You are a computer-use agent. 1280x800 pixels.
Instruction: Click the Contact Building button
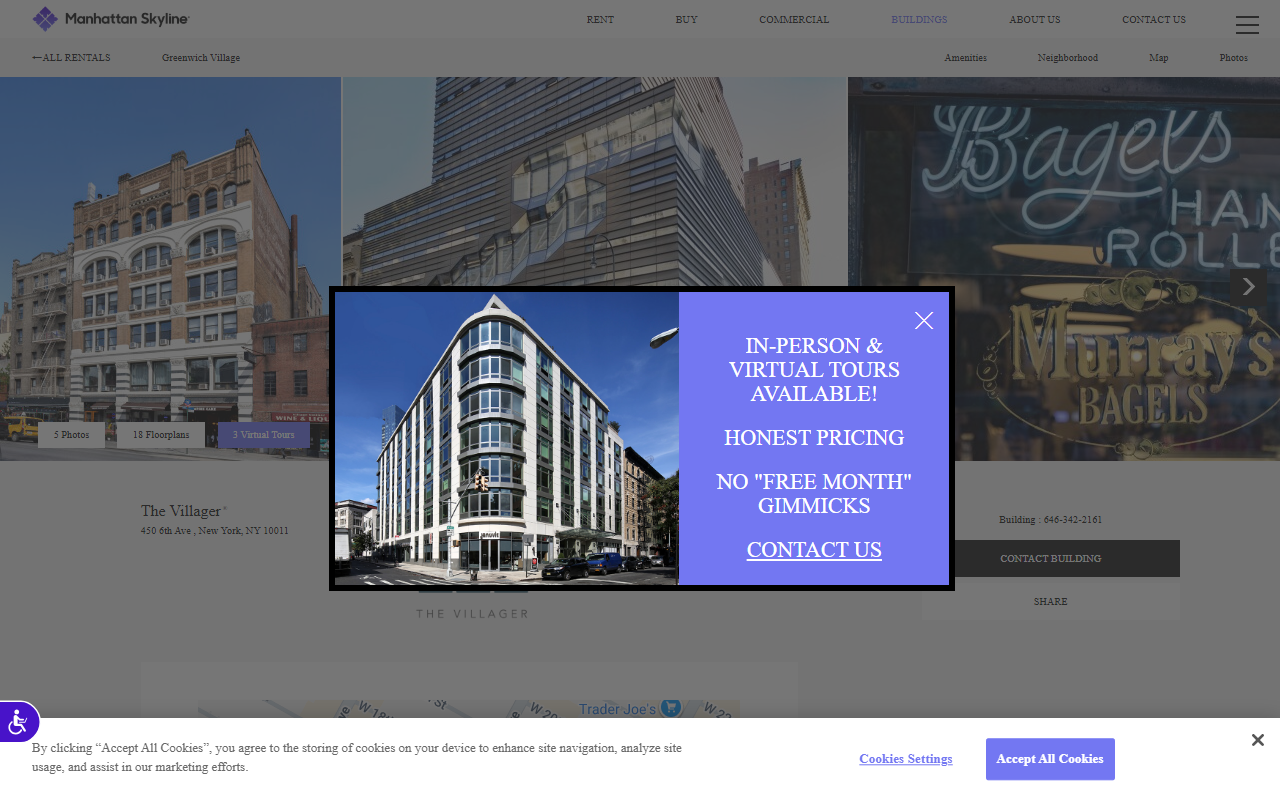[1050, 559]
